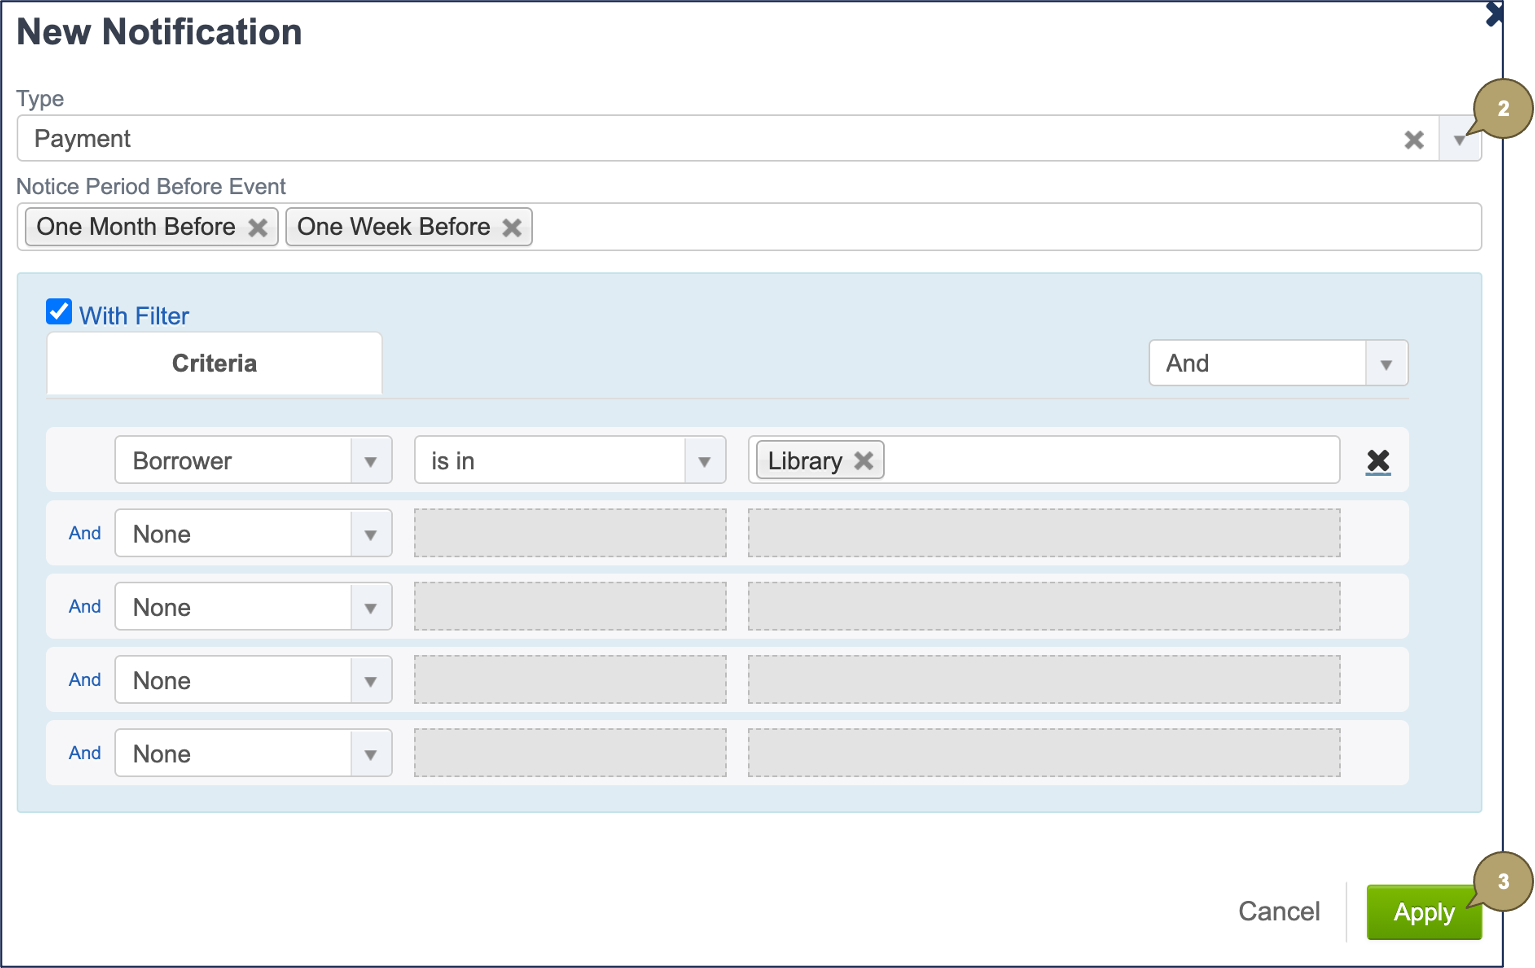
Task: Select the Criteria tab
Action: [x=214, y=364]
